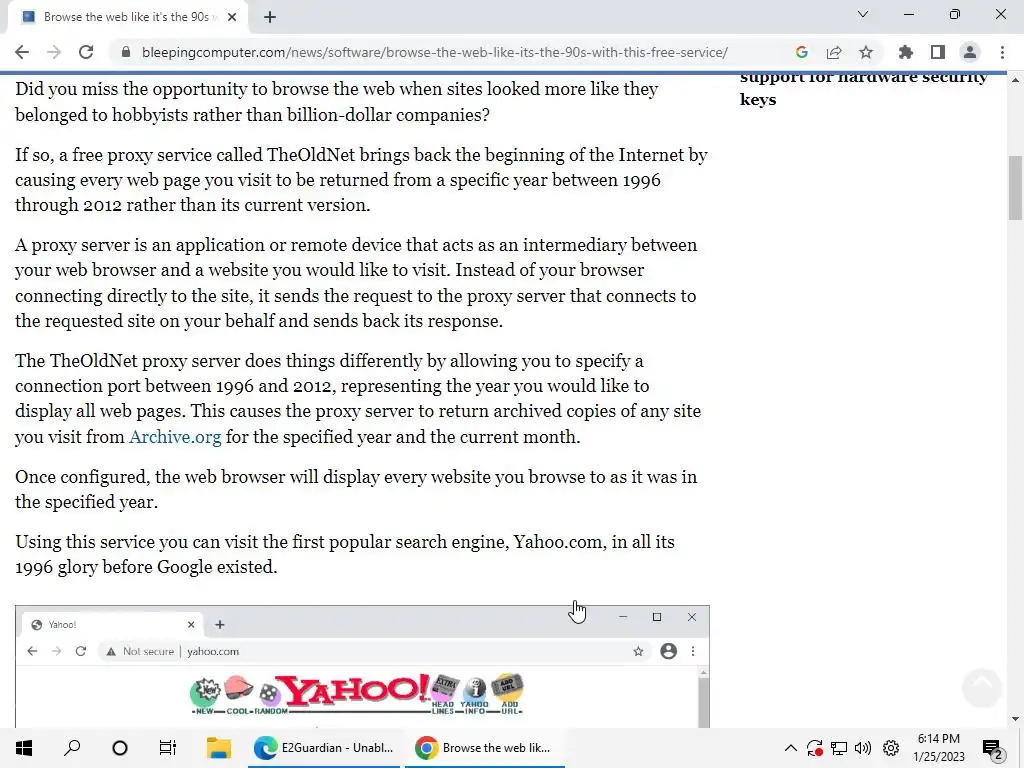The height and width of the screenshot is (768, 1024).
Task: View site info via padlock icon
Action: (126, 52)
